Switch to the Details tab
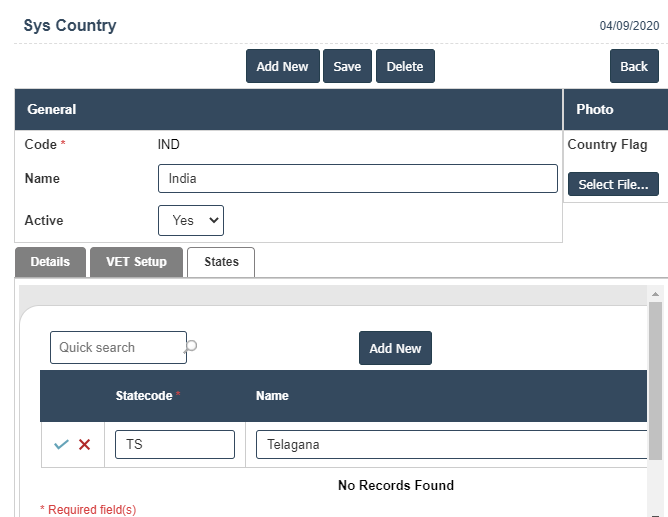The image size is (668, 517). point(50,262)
